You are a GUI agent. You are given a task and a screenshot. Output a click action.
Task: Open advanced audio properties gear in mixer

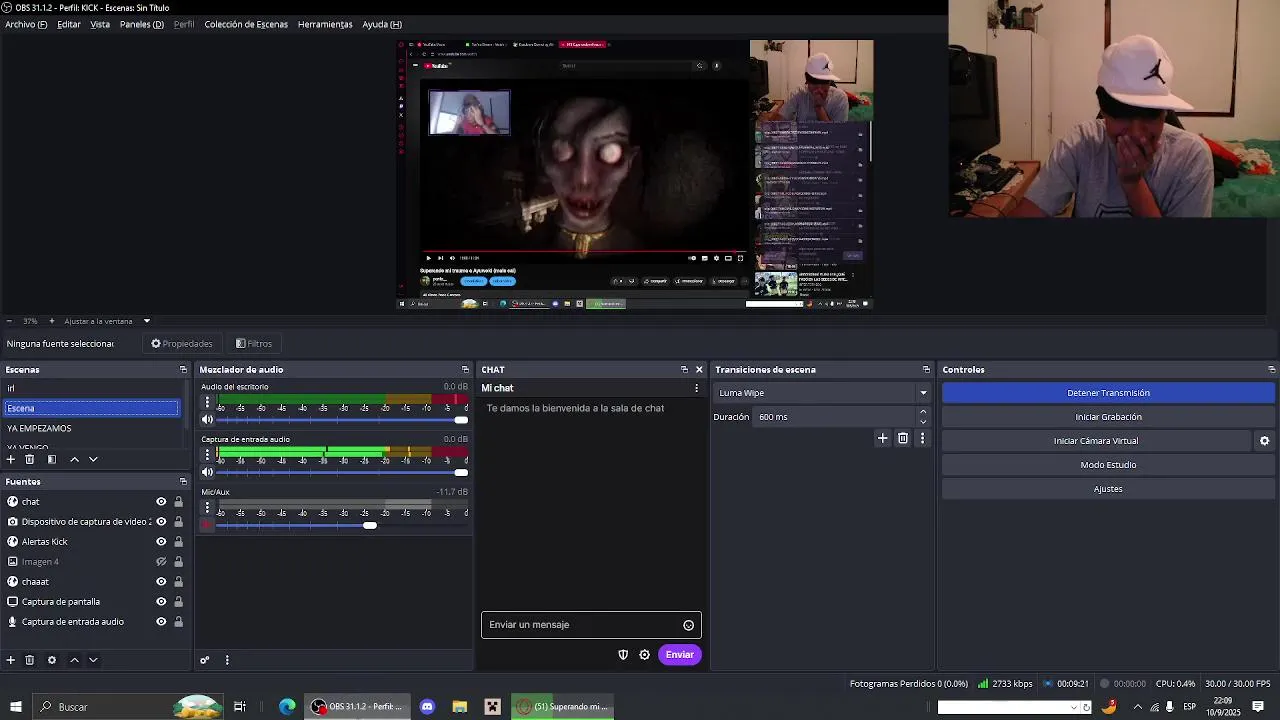pos(205,660)
